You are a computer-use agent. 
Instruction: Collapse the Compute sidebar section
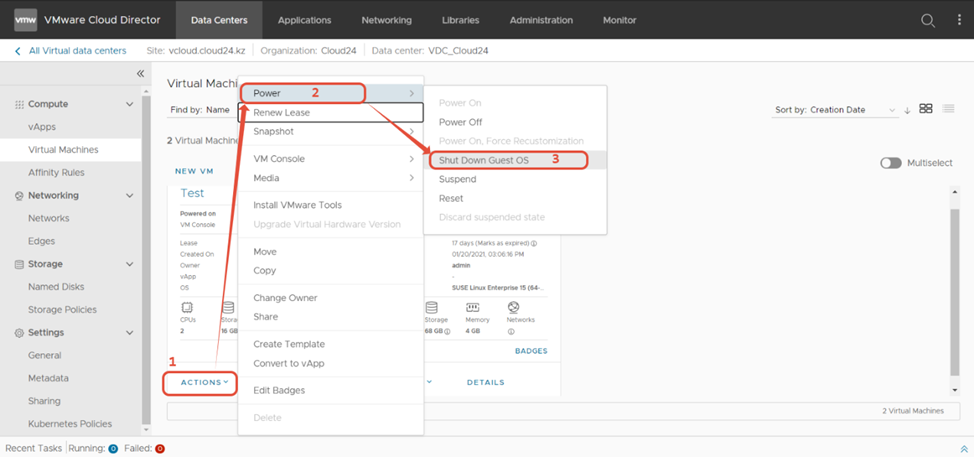click(x=130, y=104)
